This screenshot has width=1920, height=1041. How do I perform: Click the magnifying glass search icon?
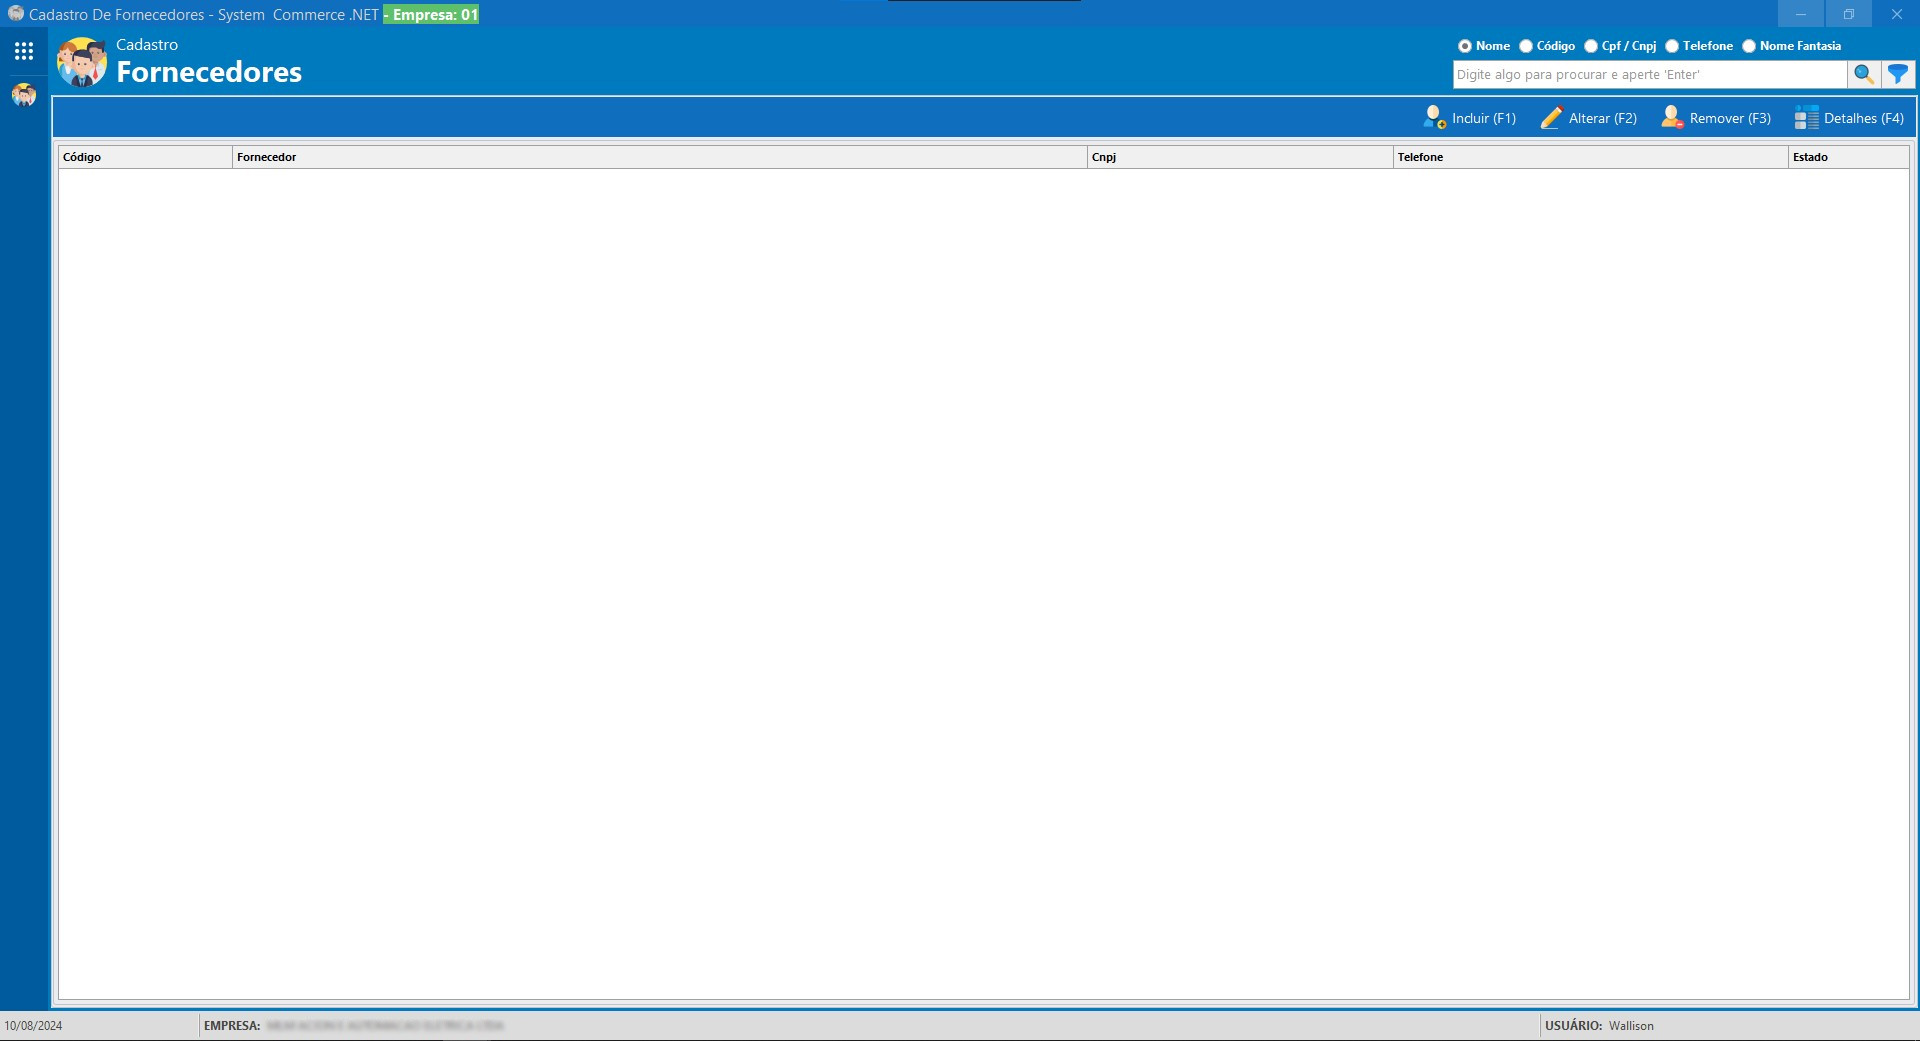point(1863,74)
